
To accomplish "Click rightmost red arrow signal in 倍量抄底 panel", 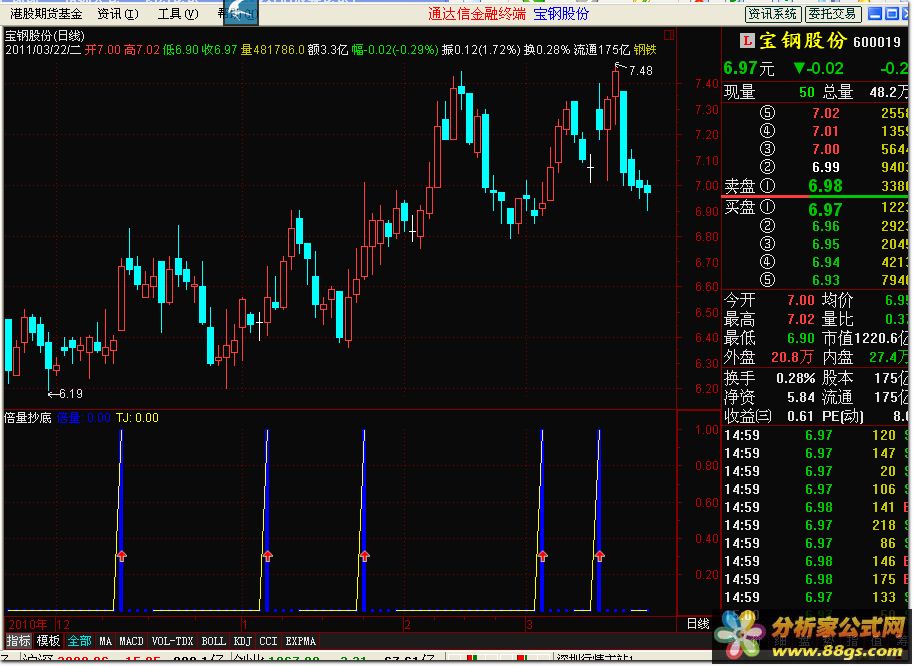I will pyautogui.click(x=600, y=555).
